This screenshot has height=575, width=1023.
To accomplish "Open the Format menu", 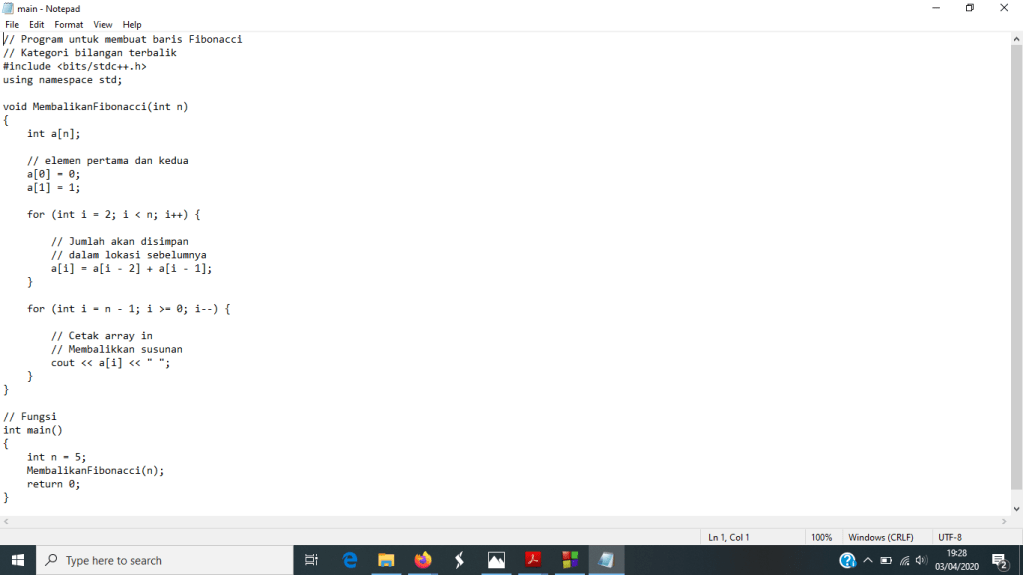I will [69, 25].
